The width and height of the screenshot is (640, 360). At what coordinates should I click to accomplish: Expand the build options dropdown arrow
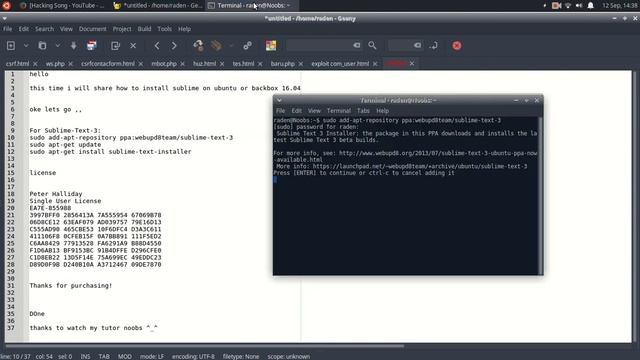click(x=231, y=46)
